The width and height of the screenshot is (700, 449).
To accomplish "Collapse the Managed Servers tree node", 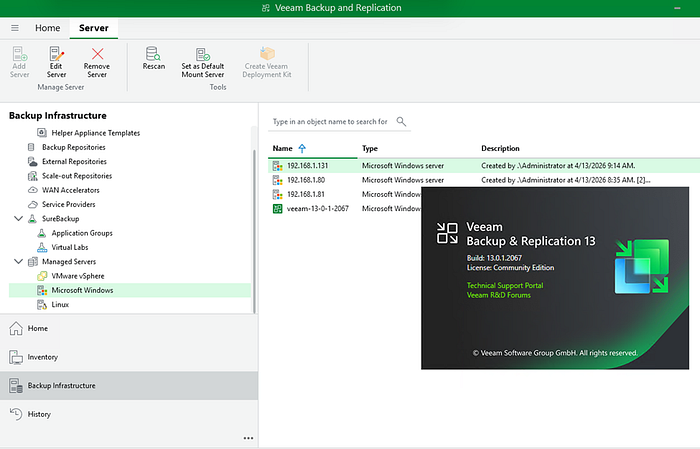I will pyautogui.click(x=18, y=262).
